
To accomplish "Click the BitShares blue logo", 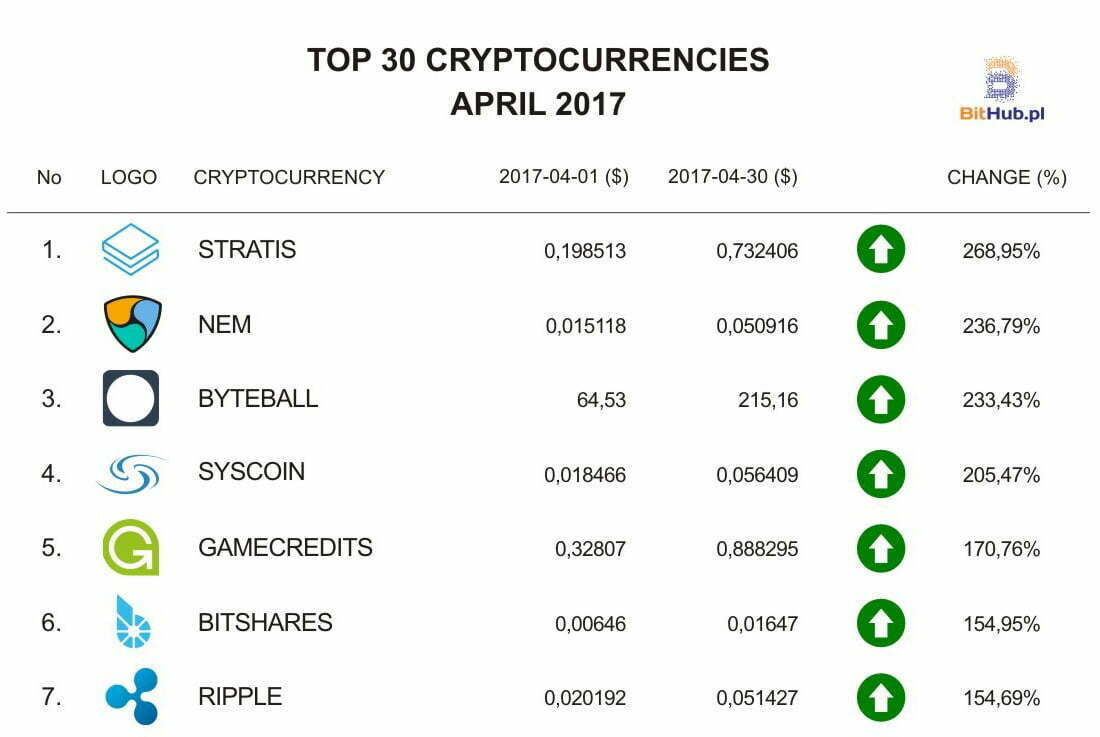I will tap(132, 621).
